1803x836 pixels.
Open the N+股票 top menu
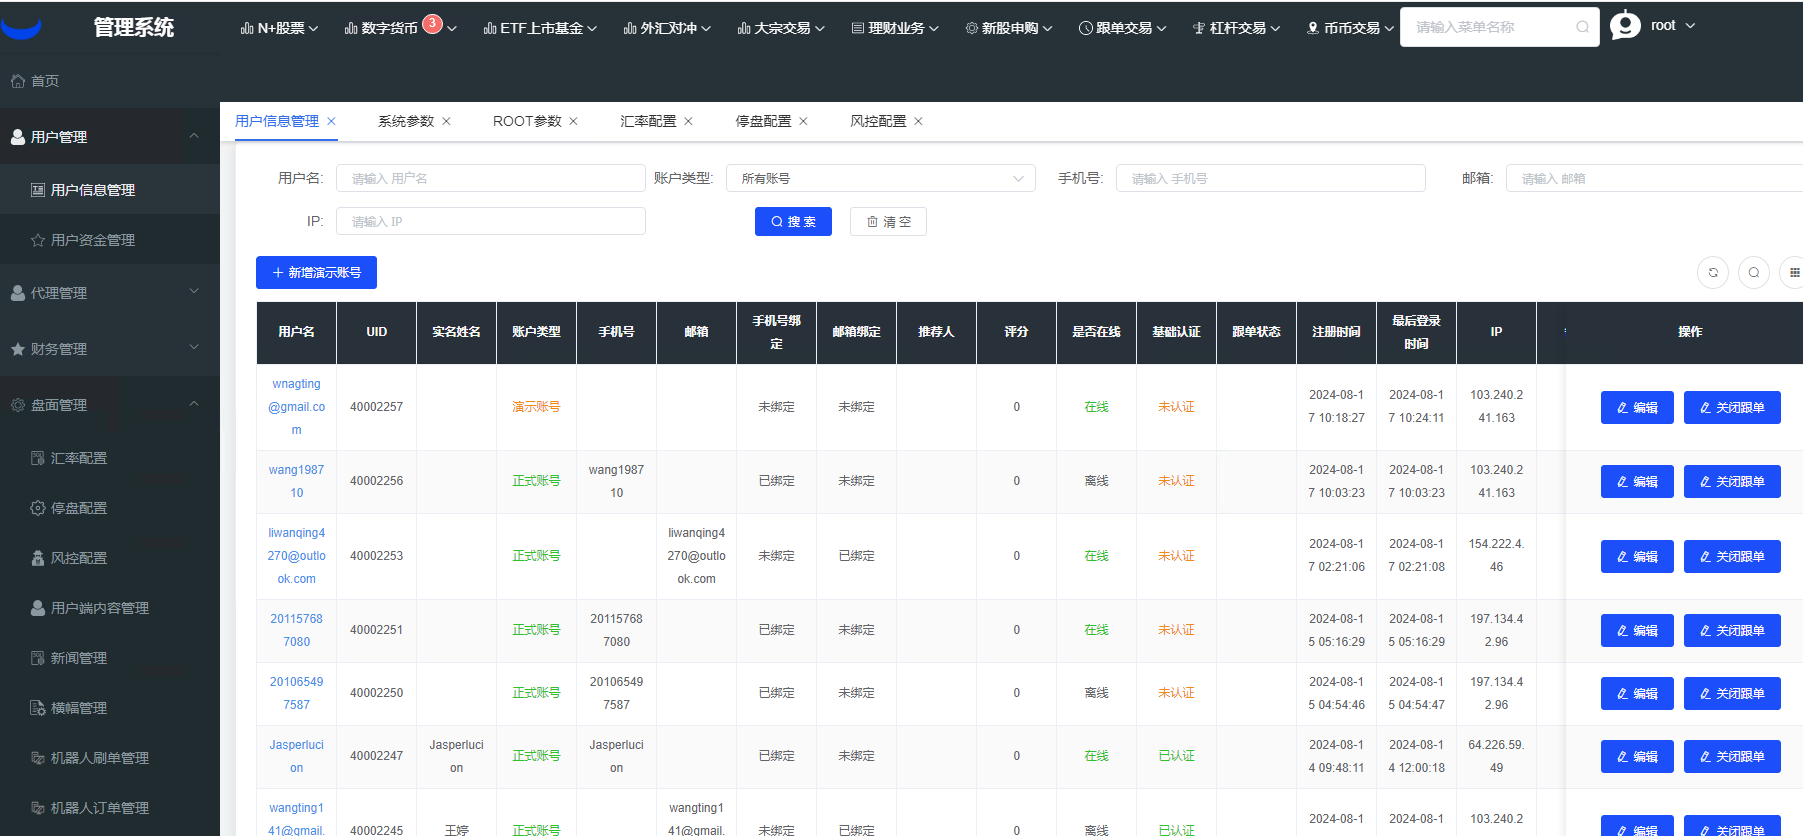tap(279, 28)
